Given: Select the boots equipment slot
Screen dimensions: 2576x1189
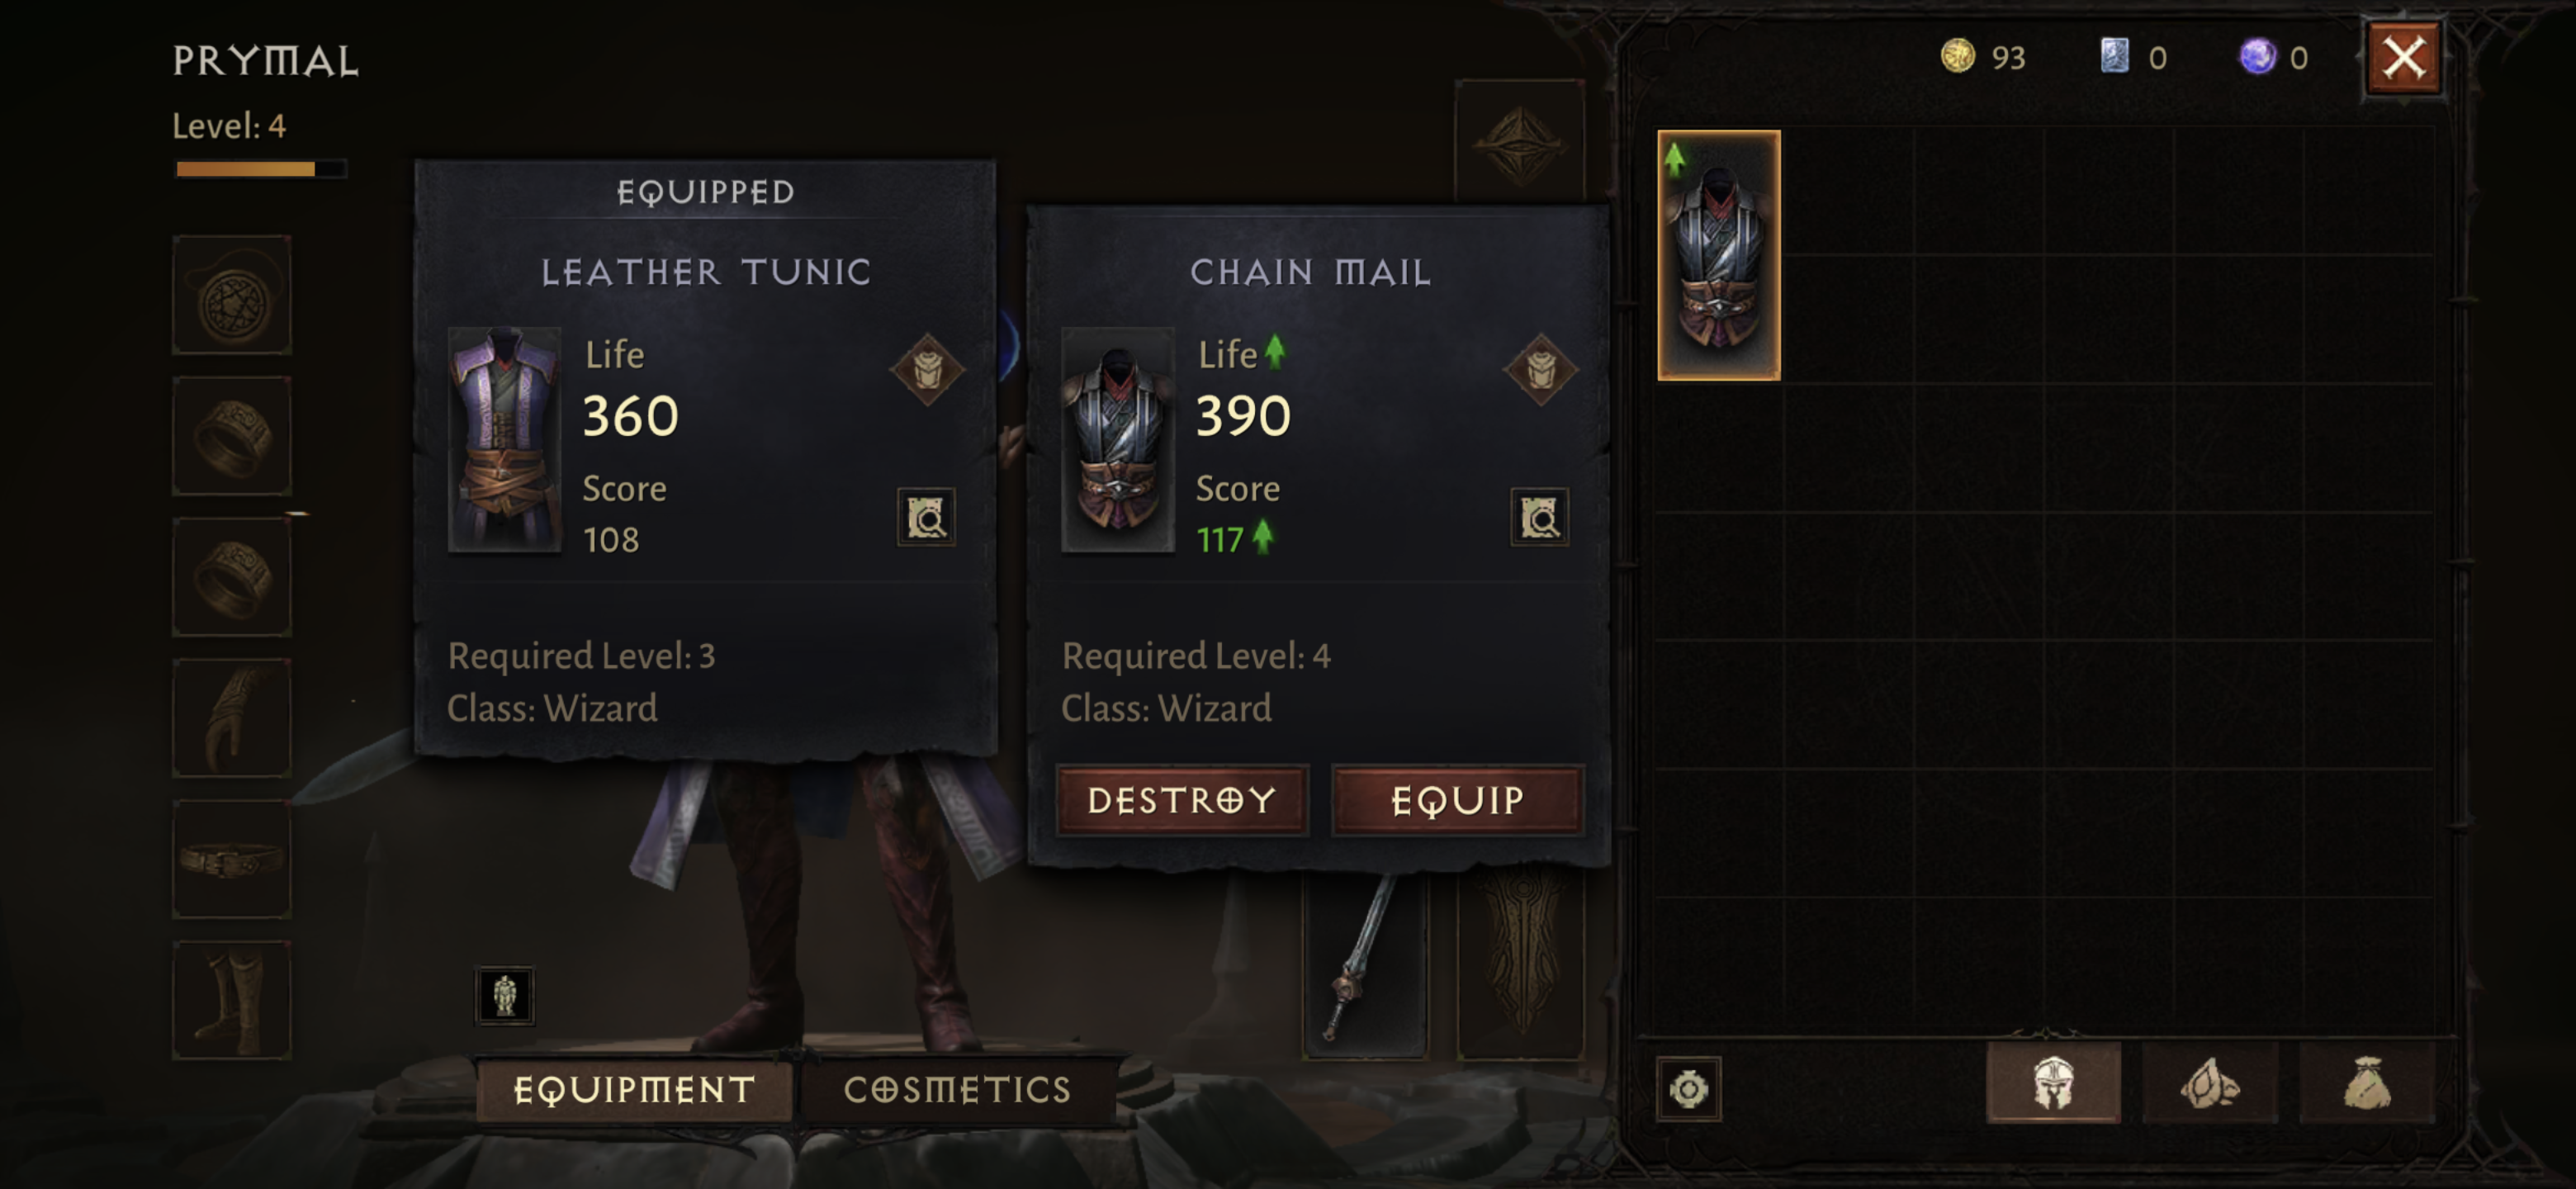Looking at the screenshot, I should pos(232,1000).
